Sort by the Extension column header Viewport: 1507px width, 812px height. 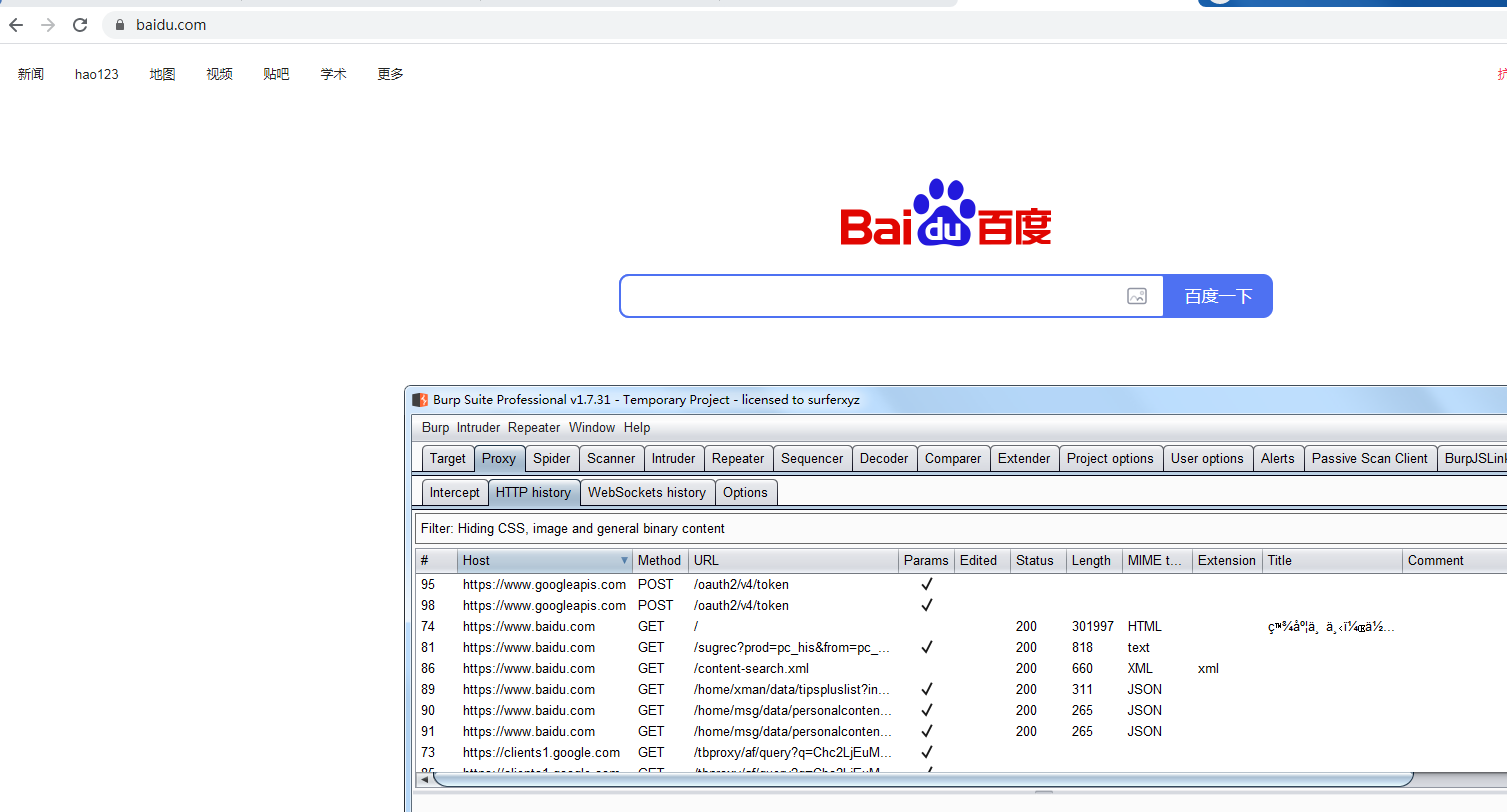click(x=1227, y=560)
